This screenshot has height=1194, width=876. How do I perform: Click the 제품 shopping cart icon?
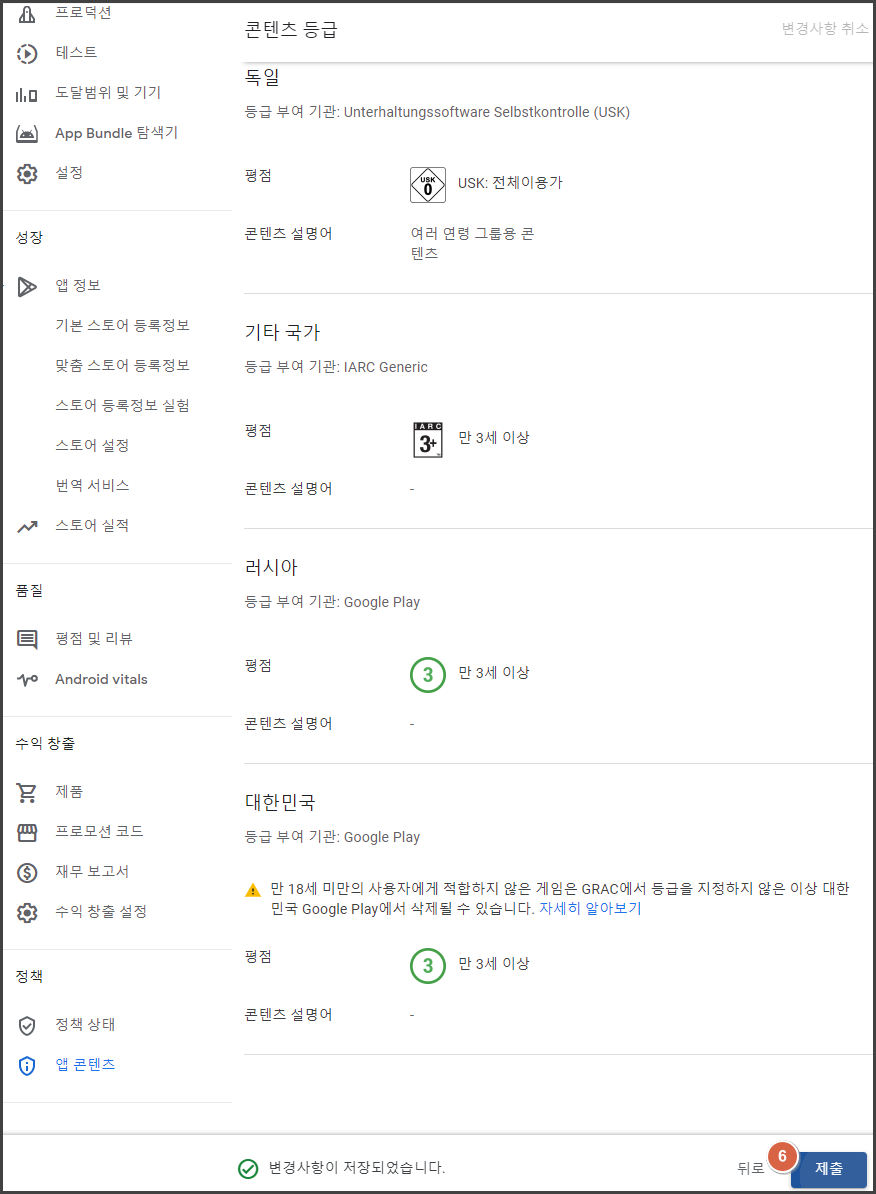pyautogui.click(x=27, y=792)
